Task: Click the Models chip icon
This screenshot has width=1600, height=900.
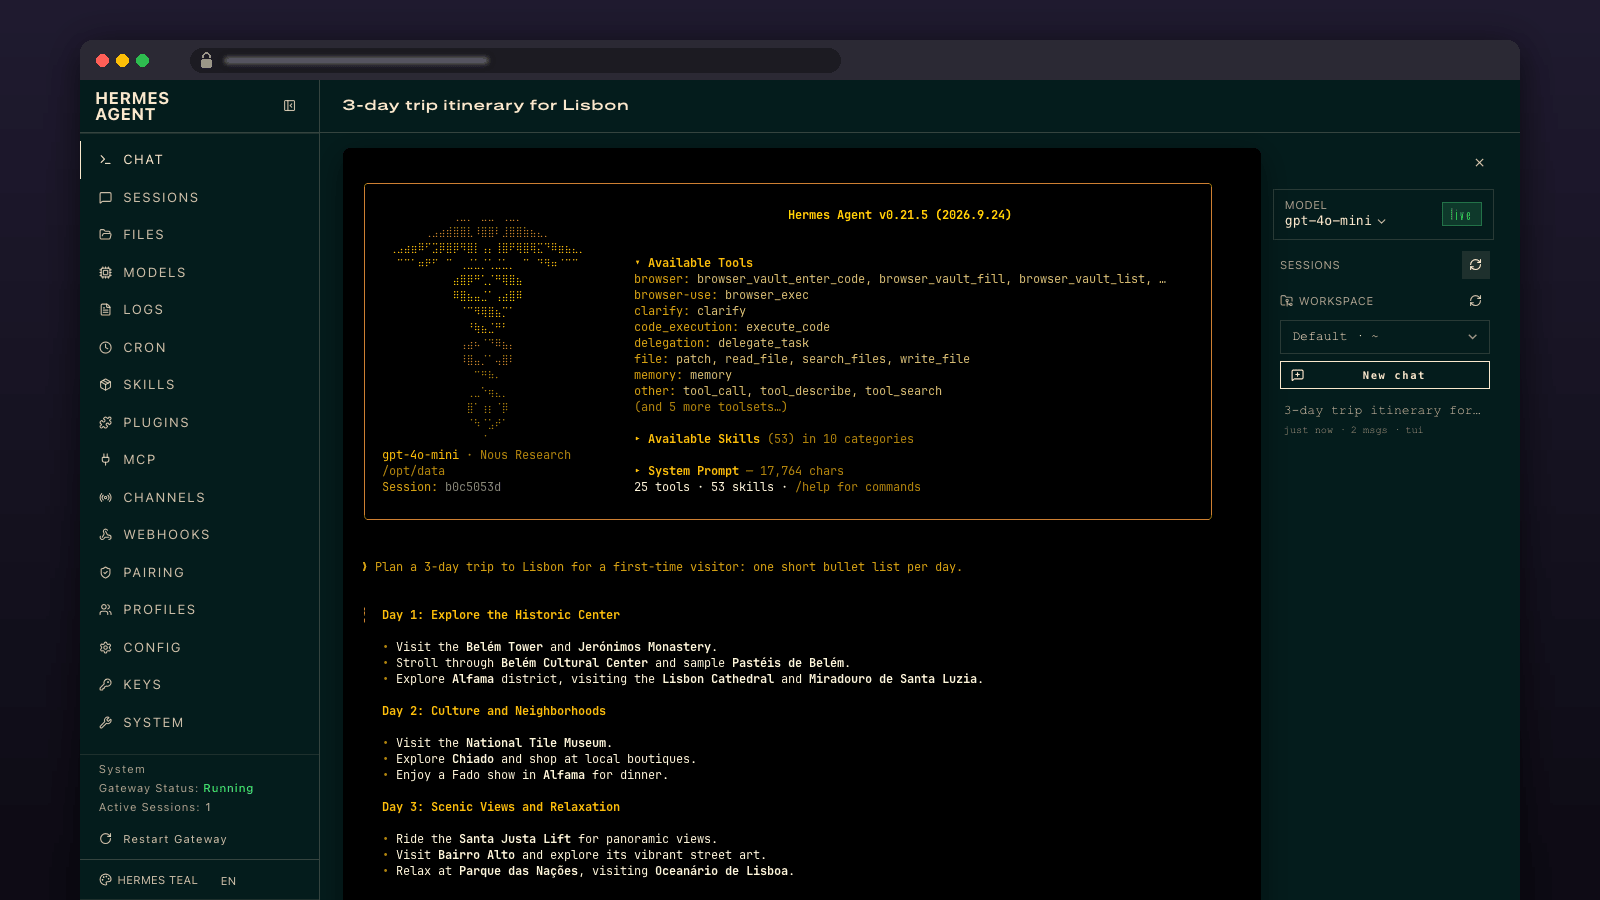Action: (105, 273)
